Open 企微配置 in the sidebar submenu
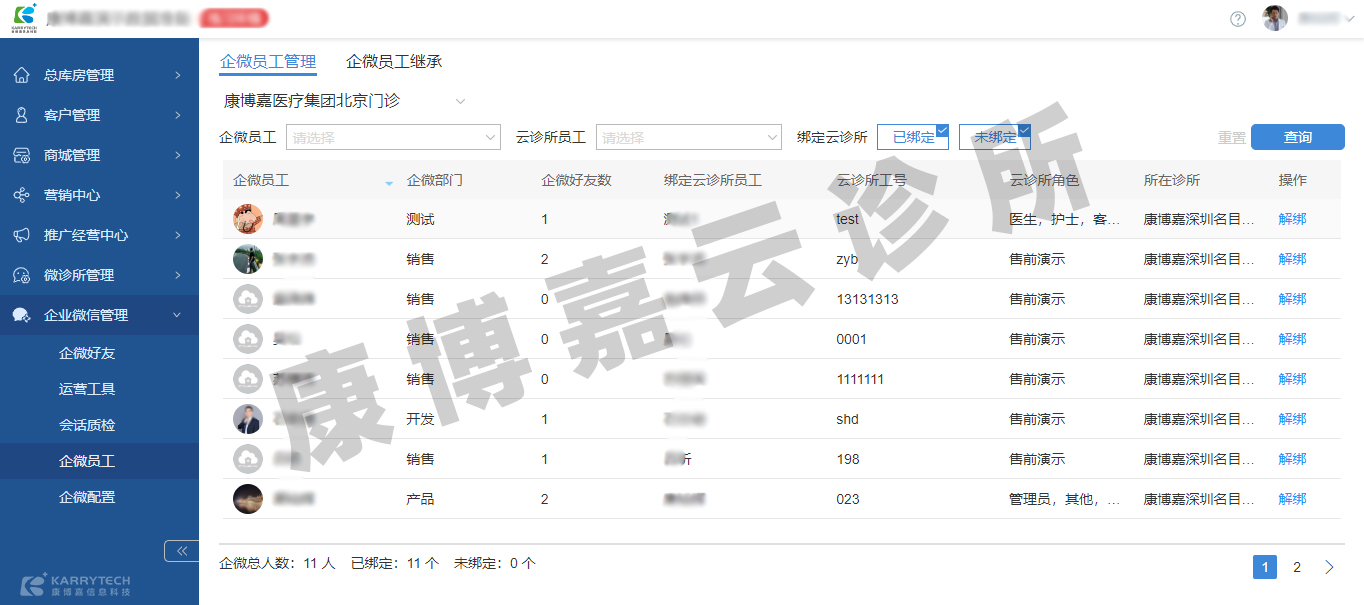Screen dimensions: 1364x605 (x=87, y=497)
